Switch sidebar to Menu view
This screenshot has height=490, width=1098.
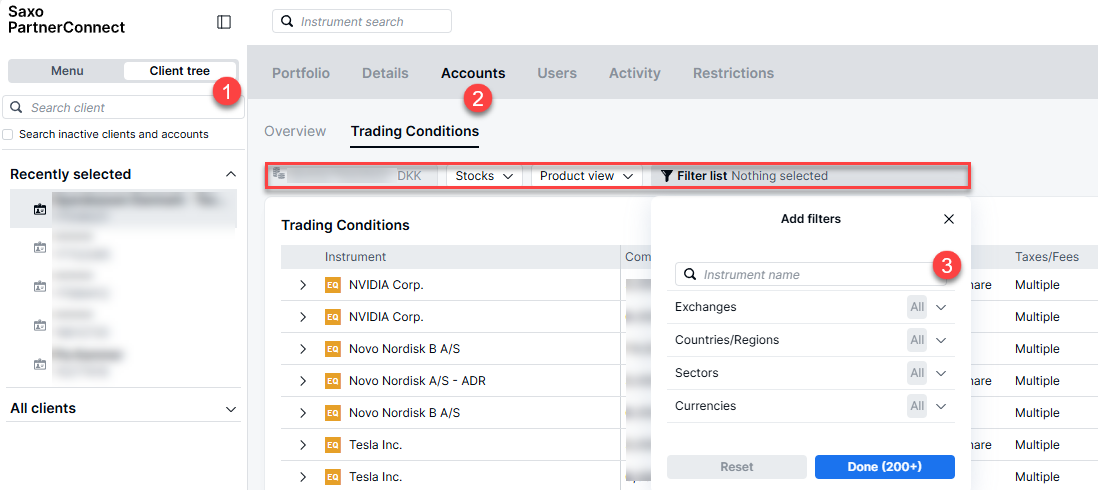tap(67, 71)
